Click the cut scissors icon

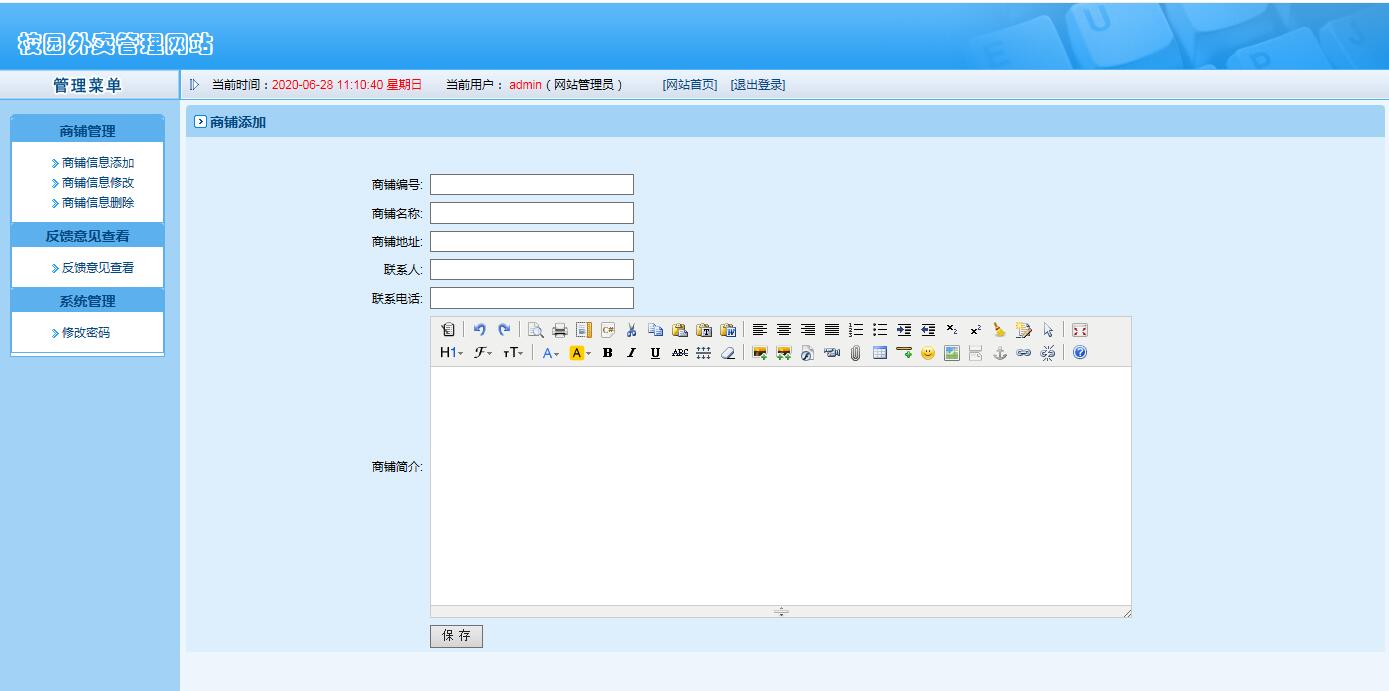(631, 330)
